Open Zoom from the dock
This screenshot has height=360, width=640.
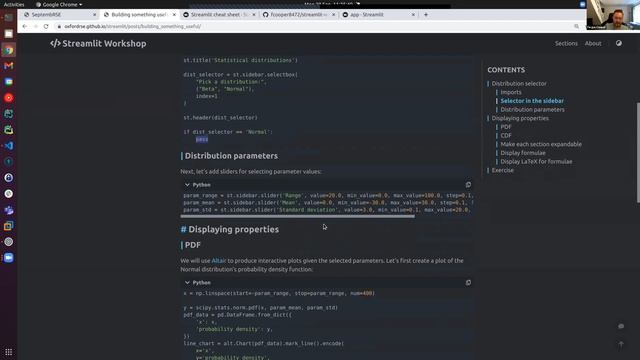pos(9,258)
